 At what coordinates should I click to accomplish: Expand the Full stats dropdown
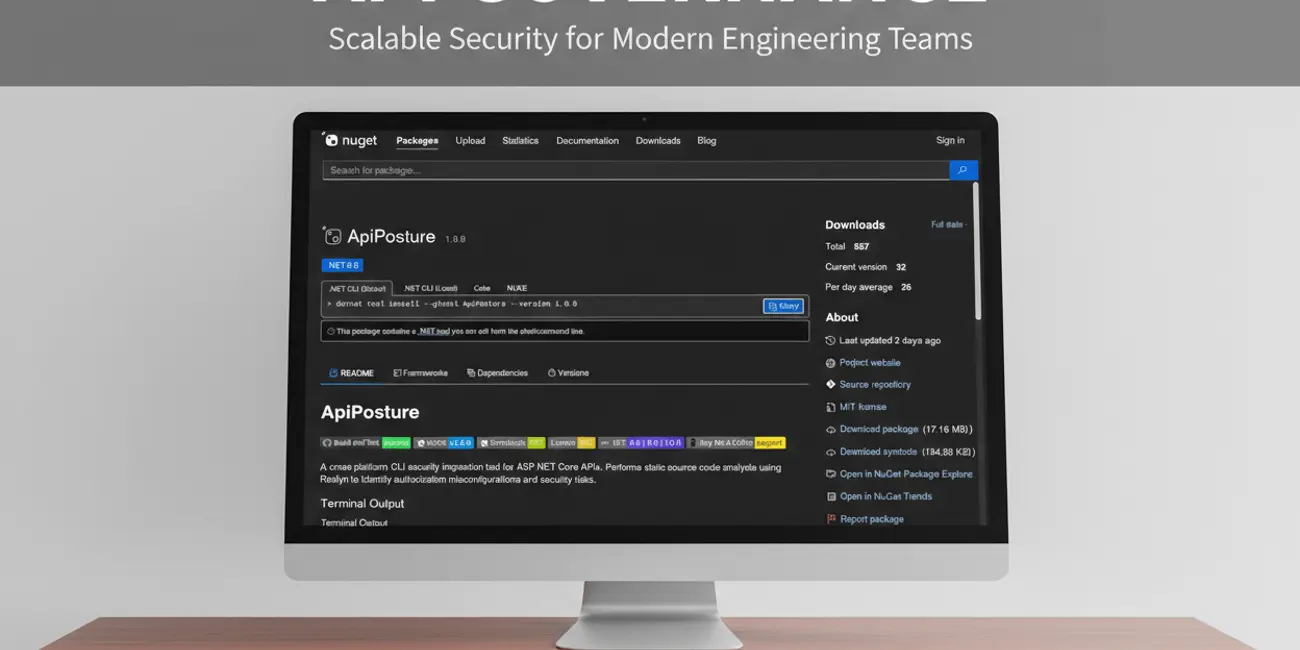[x=947, y=224]
